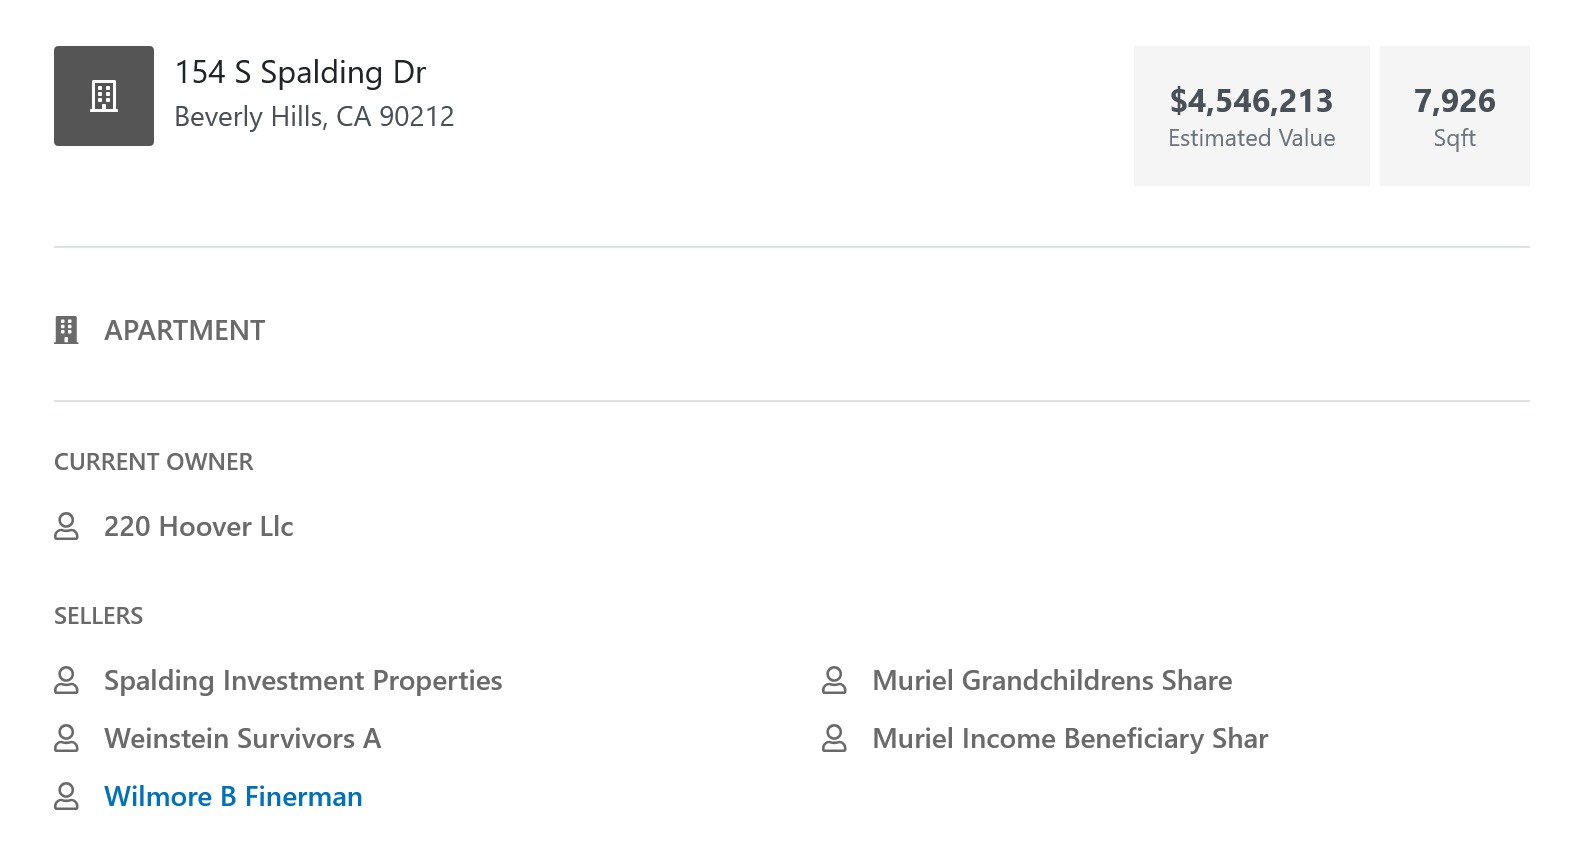Click the building thumbnail next to the address
The image size is (1586, 858).
click(104, 96)
